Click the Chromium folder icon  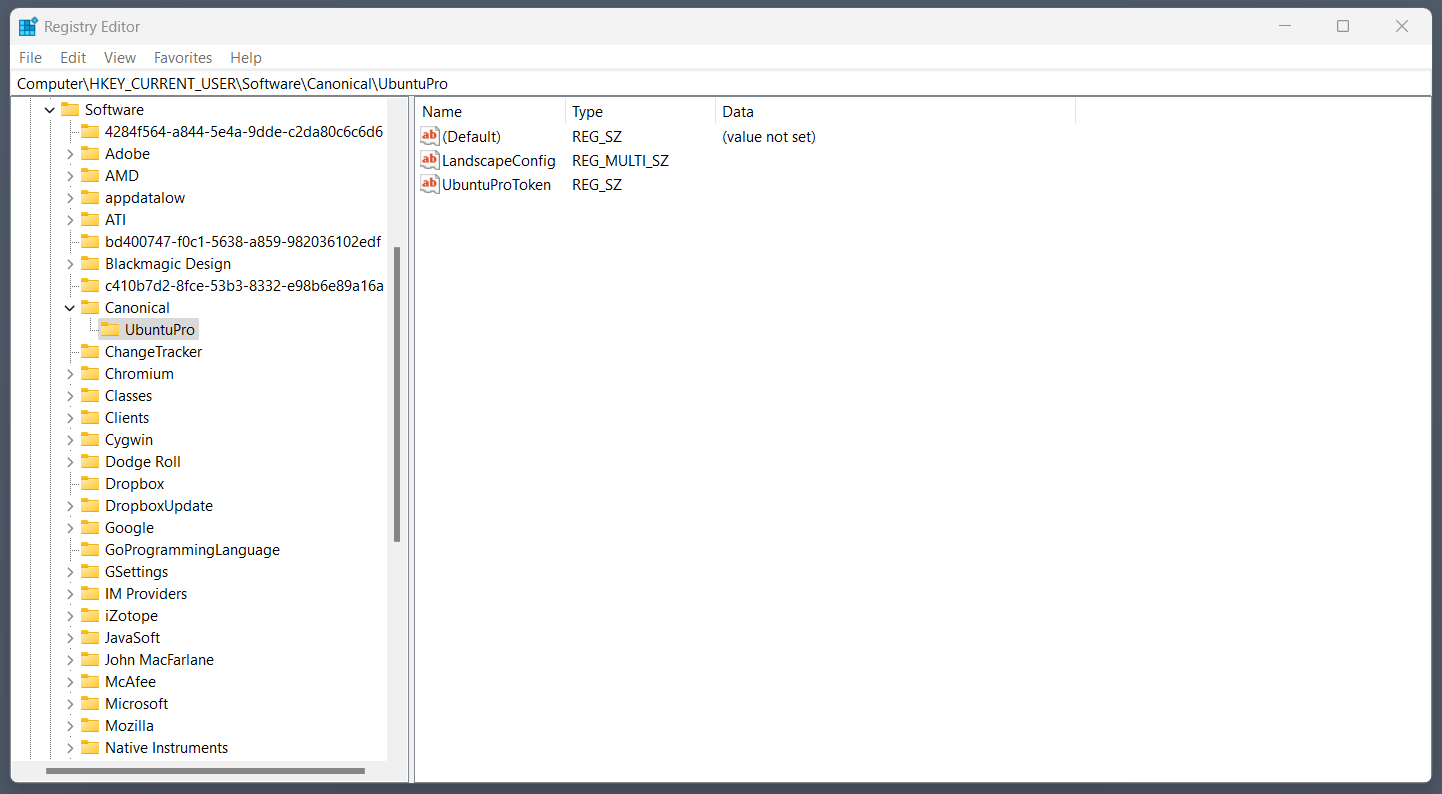[x=90, y=374]
